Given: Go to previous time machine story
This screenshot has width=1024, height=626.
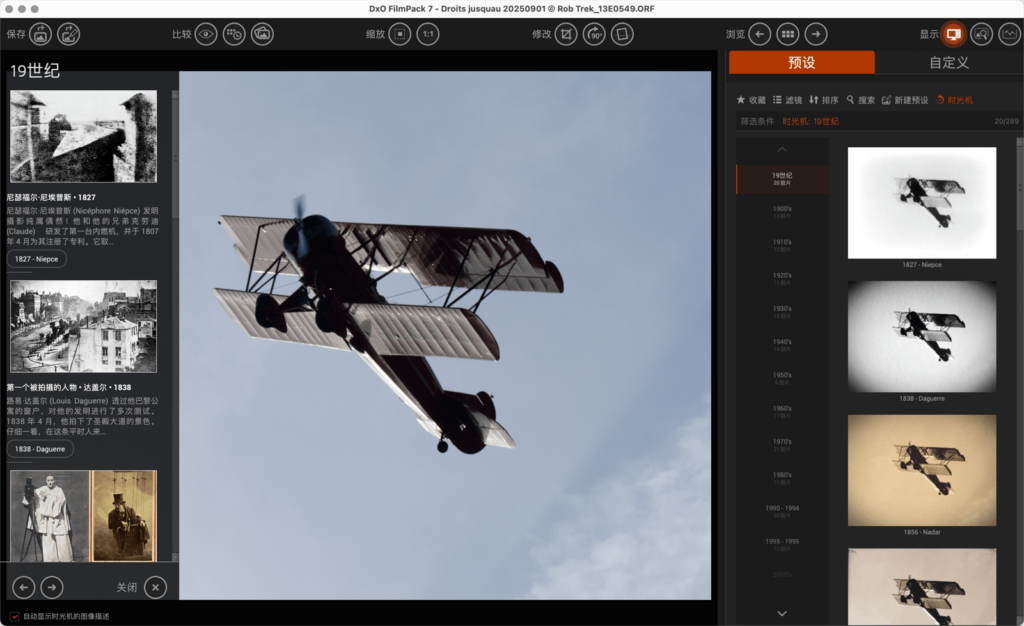Looking at the screenshot, I should [24, 587].
